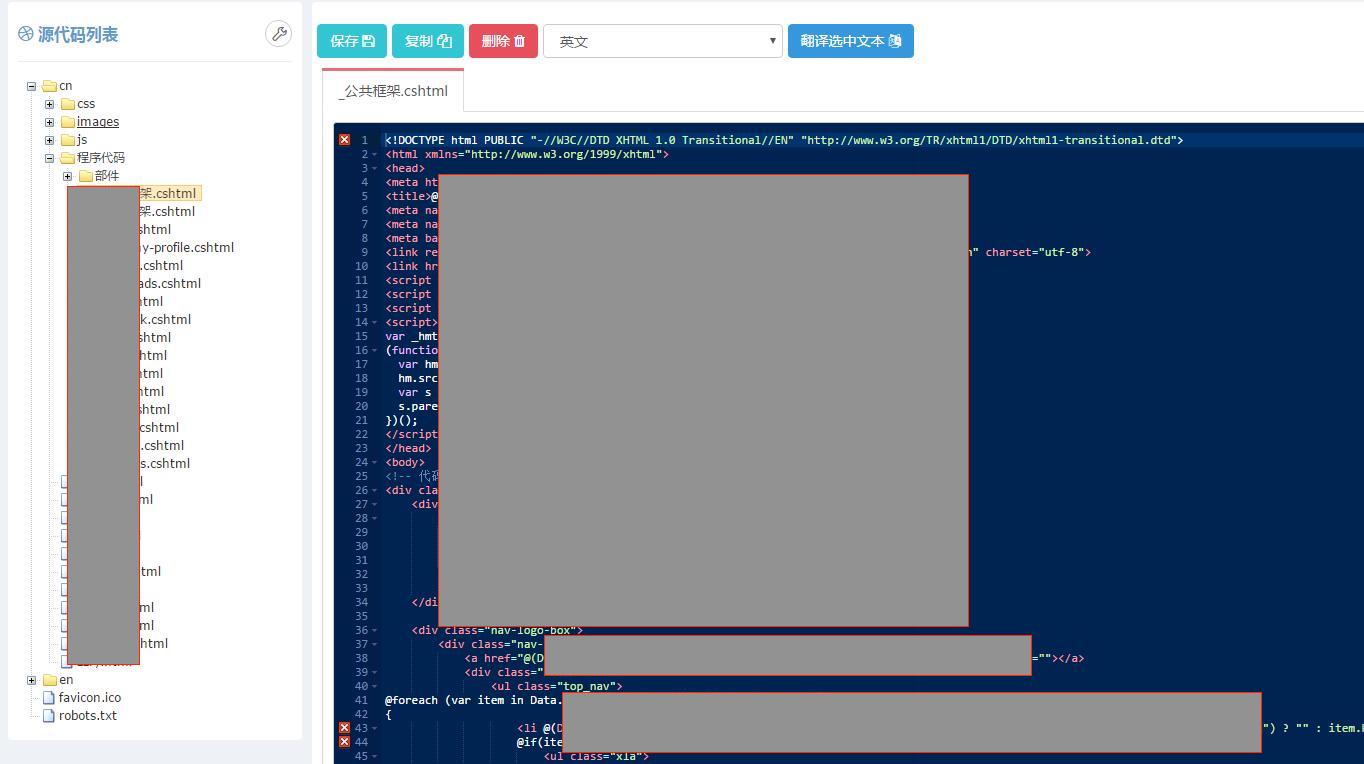Fold the body block at line 24
The height and width of the screenshot is (764, 1364).
(375, 462)
